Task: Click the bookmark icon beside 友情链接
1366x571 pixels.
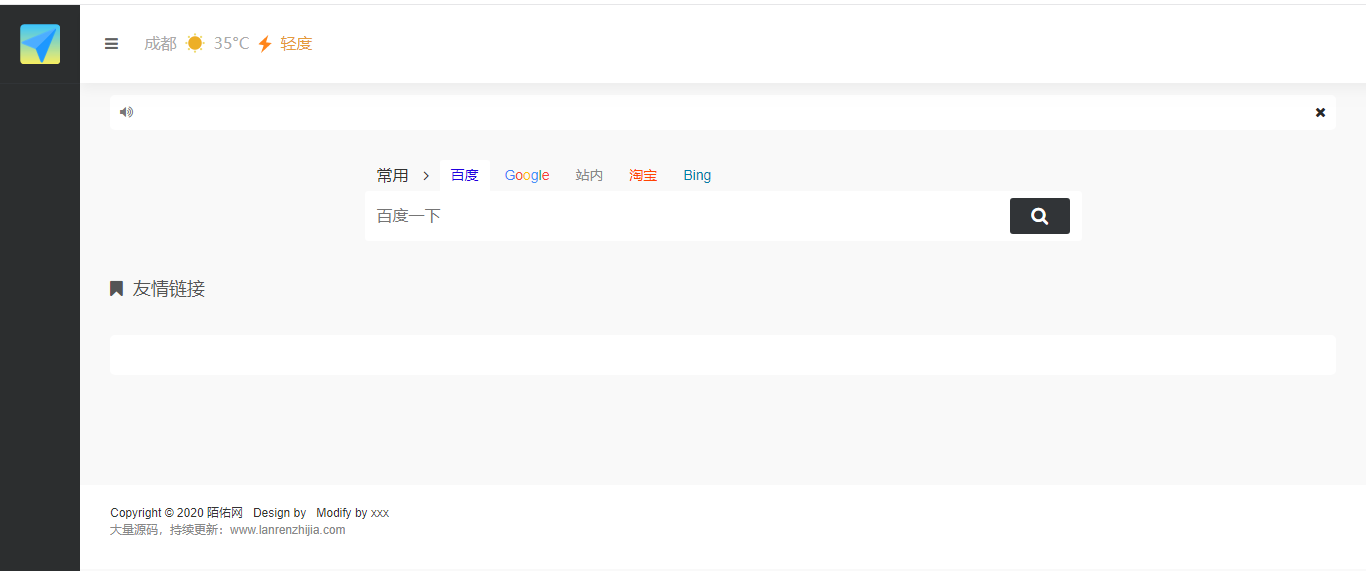Action: pos(116,289)
